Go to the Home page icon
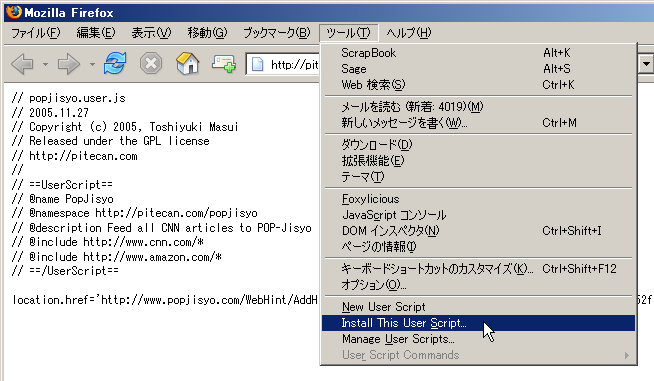 coord(188,63)
